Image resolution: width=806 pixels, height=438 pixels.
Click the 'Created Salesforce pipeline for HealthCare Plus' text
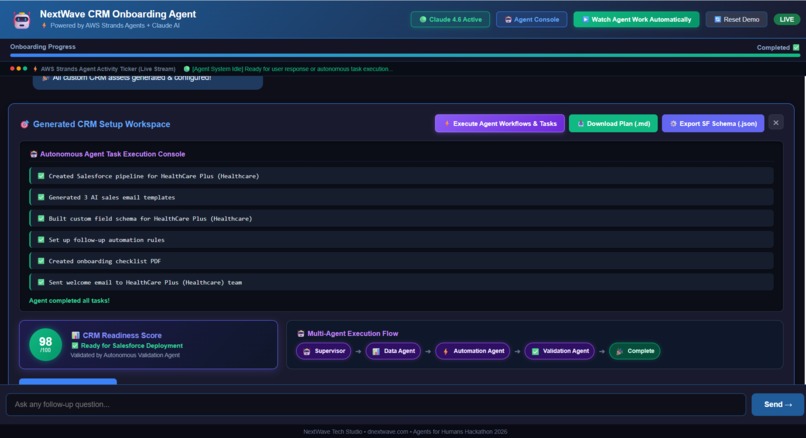[x=154, y=176]
